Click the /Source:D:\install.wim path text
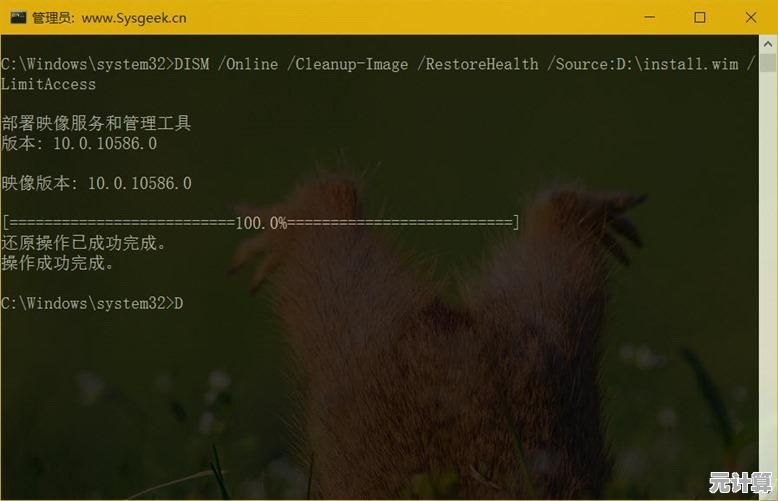Image resolution: width=778 pixels, height=501 pixels. click(643, 64)
